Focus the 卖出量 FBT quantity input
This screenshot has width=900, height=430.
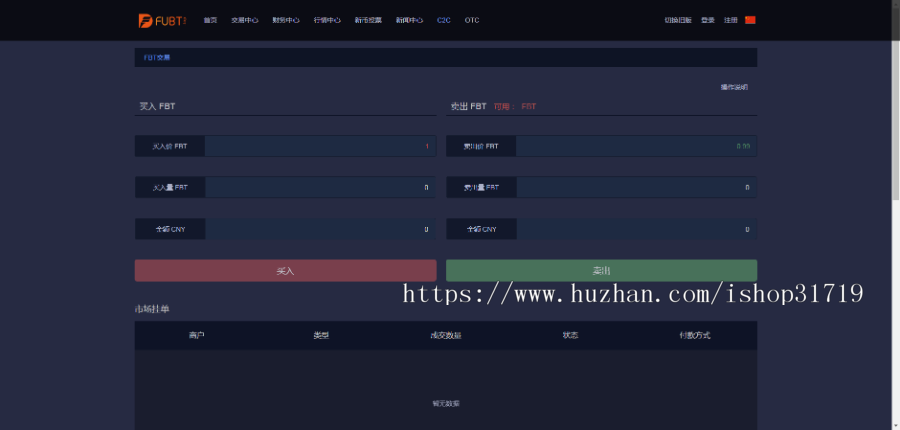click(x=636, y=187)
